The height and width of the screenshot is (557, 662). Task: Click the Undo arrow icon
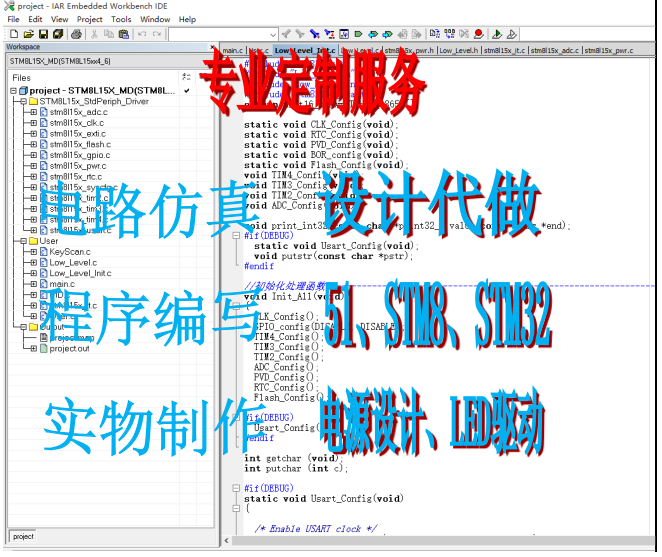click(142, 34)
